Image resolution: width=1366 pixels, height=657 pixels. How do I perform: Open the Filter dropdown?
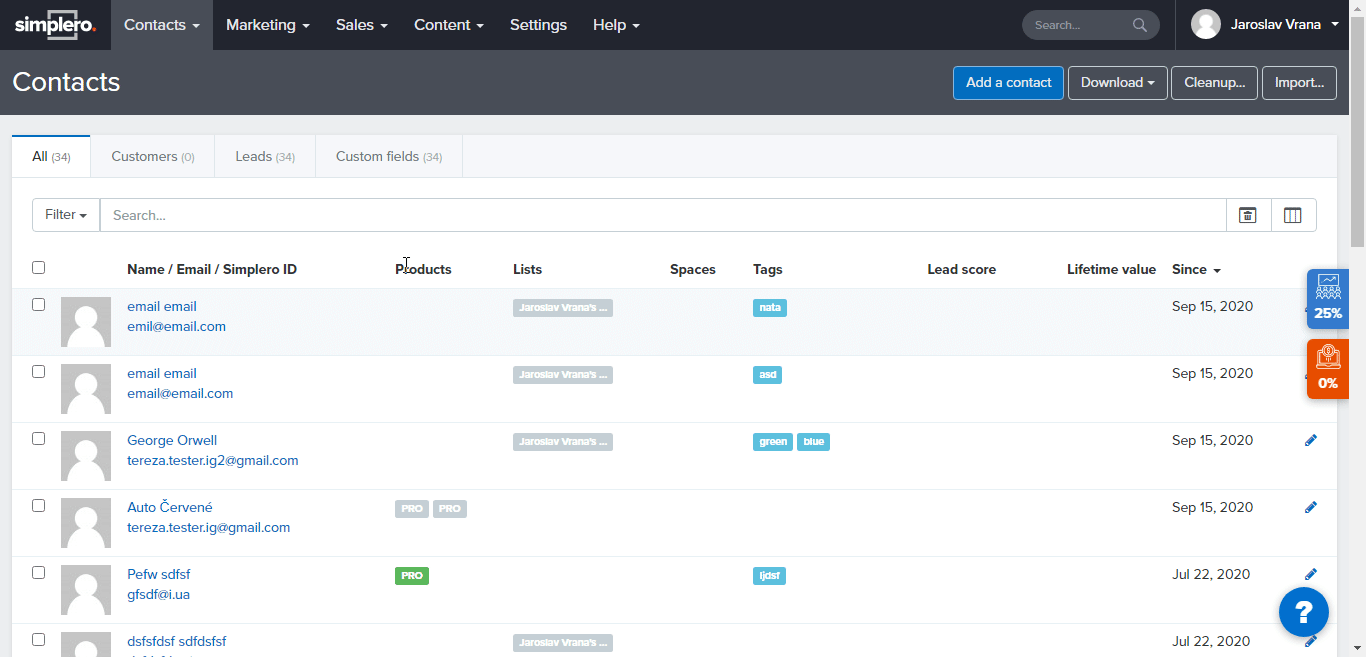[x=66, y=215]
